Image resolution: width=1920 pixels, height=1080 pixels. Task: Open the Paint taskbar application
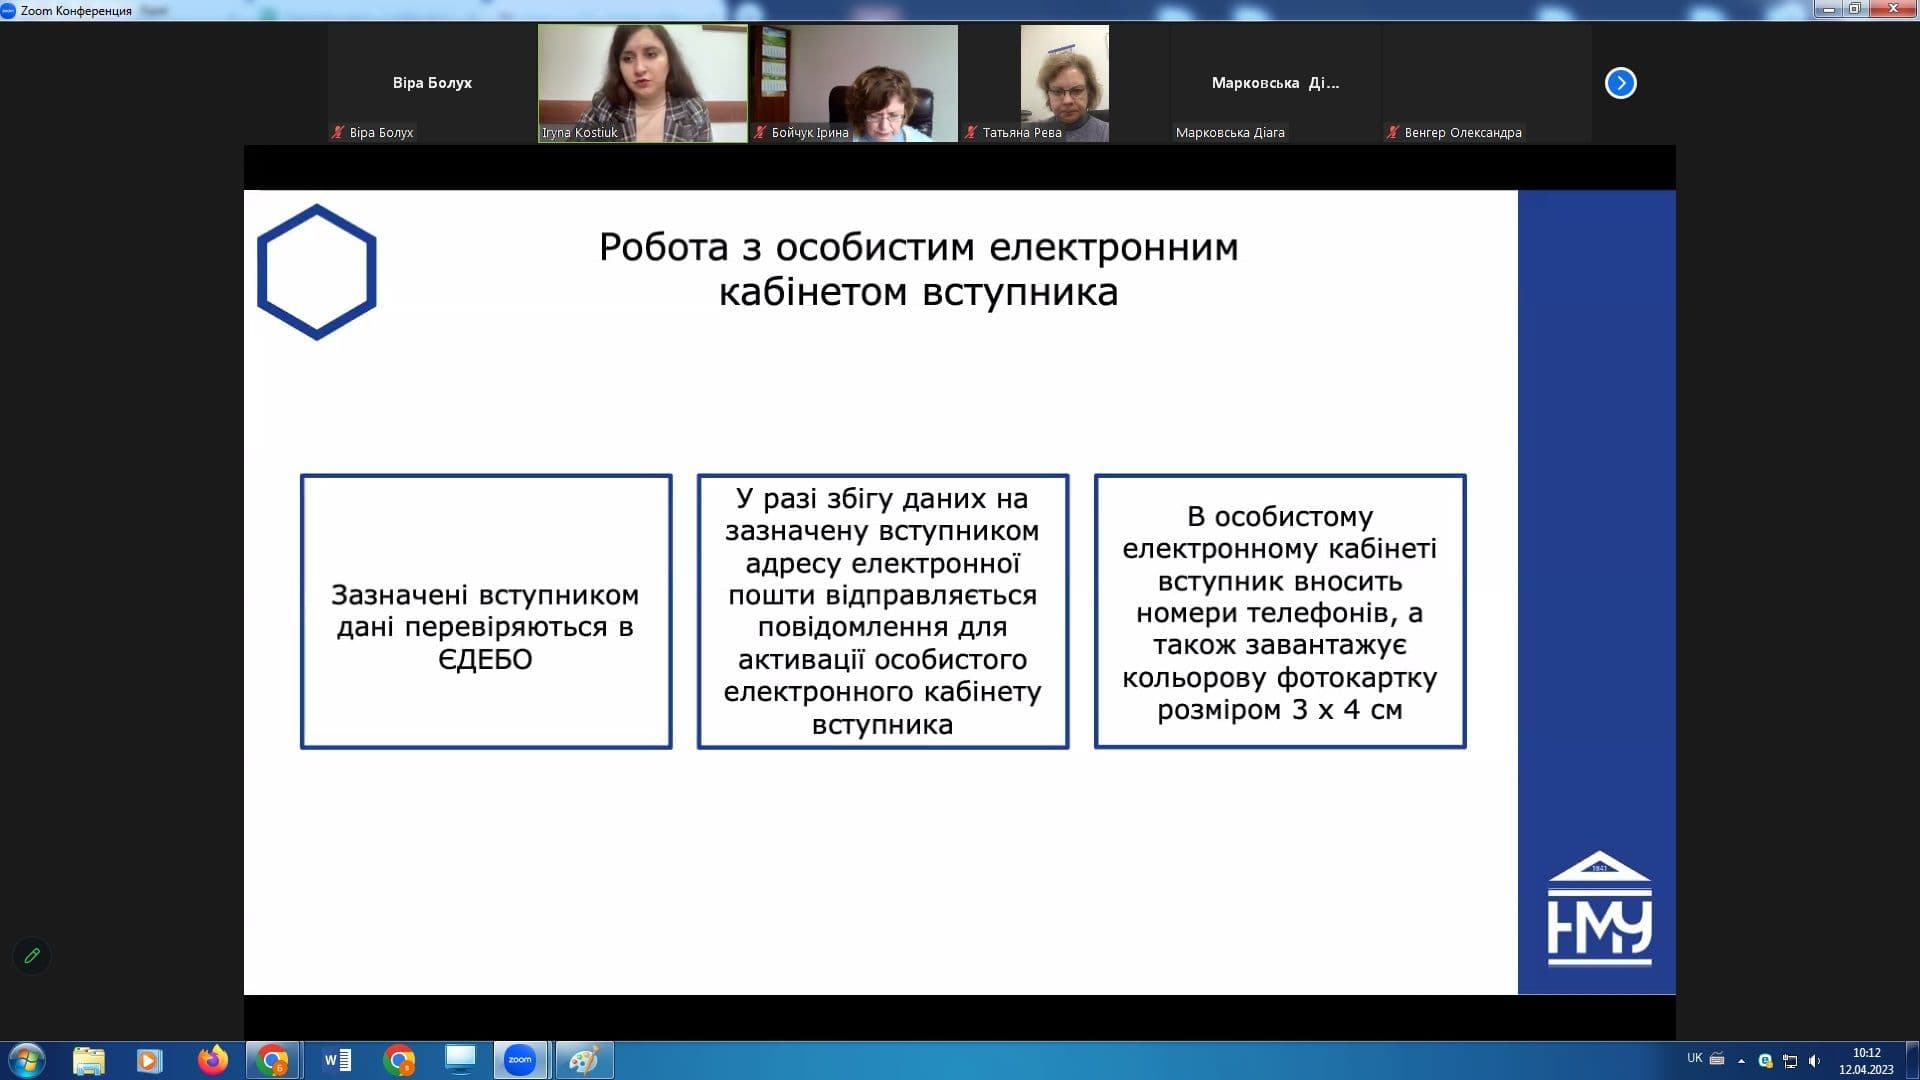[584, 1060]
